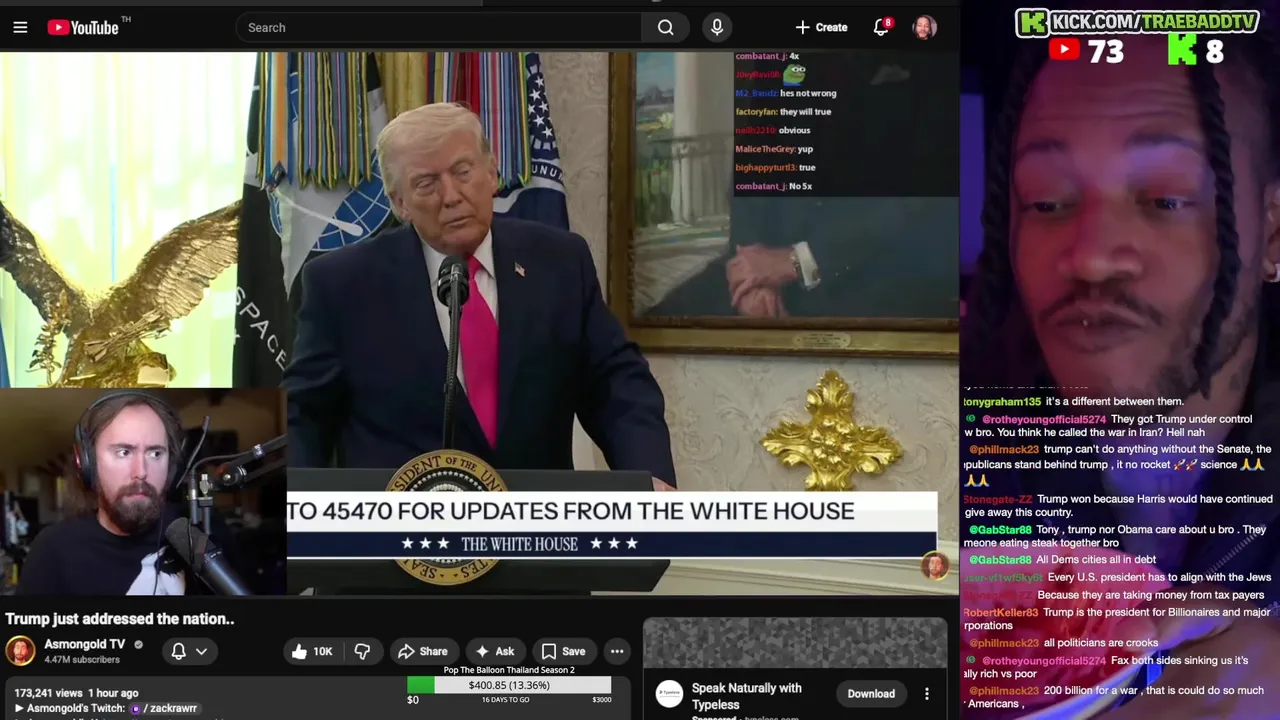The image size is (1280, 720).
Task: Click the Ask AI button
Action: [495, 651]
